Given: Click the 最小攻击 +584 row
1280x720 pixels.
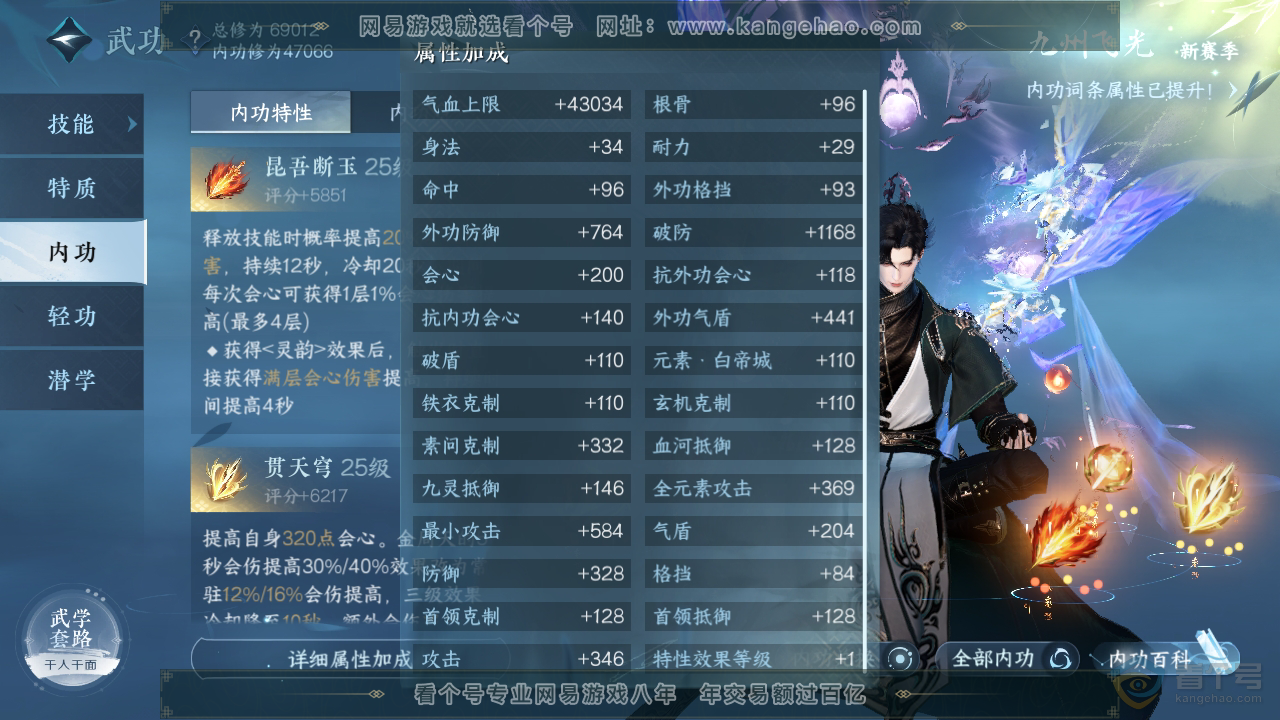Looking at the screenshot, I should point(522,531).
